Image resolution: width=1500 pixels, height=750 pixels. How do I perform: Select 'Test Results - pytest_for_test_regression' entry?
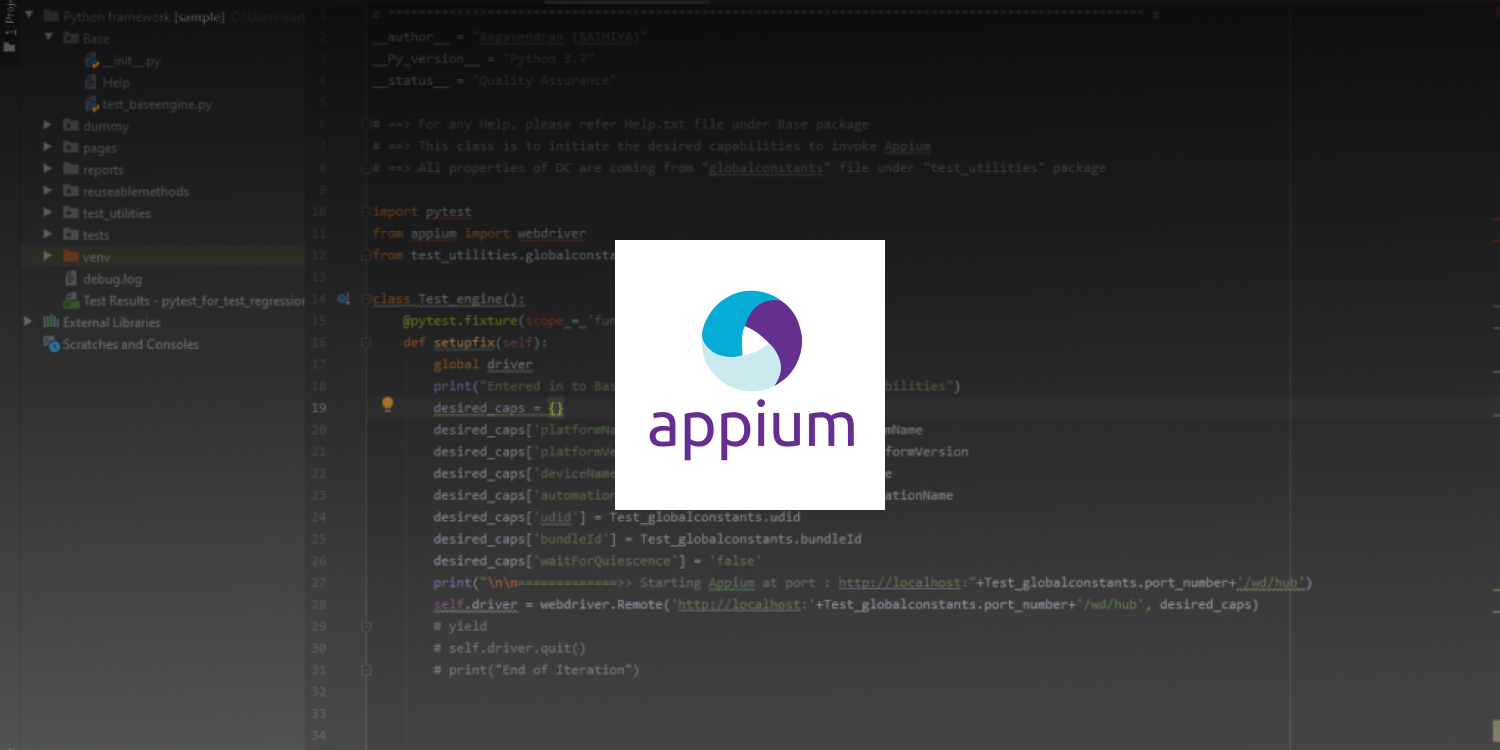click(x=194, y=301)
